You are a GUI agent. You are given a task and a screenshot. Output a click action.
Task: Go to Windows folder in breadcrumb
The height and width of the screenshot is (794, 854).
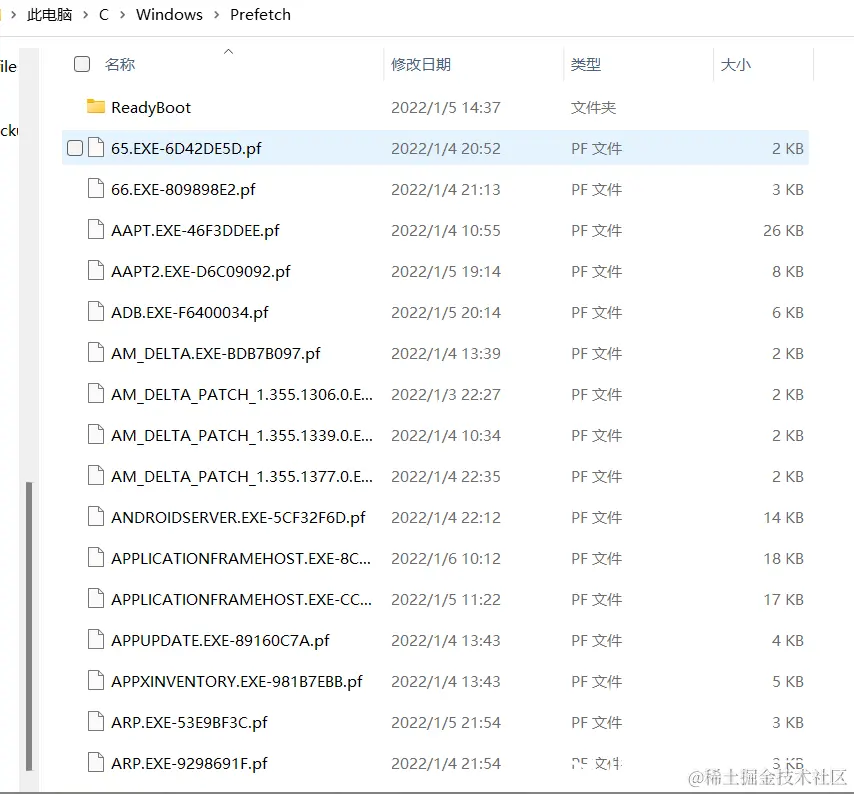coord(169,15)
